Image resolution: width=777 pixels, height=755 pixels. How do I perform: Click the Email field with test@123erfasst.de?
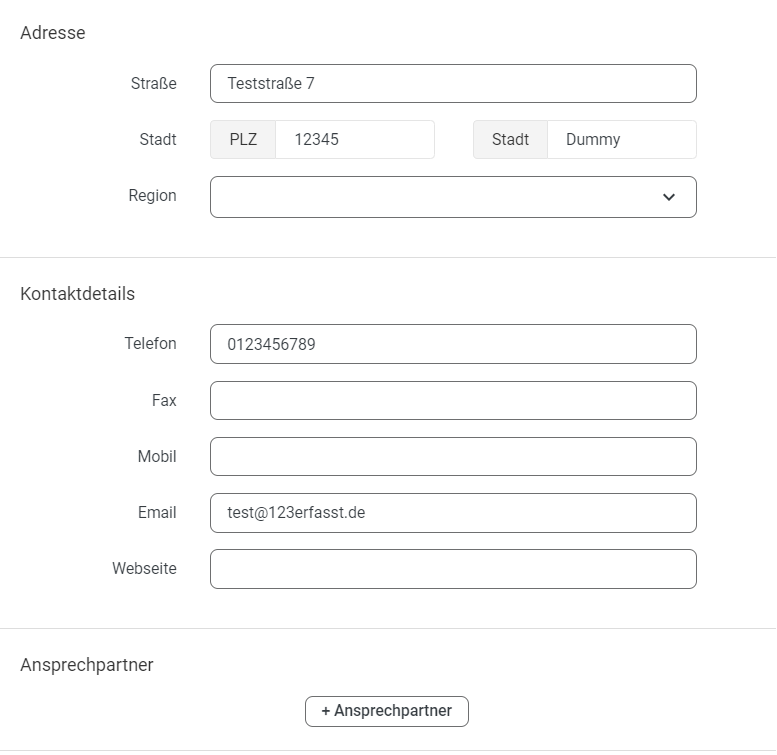[453, 513]
